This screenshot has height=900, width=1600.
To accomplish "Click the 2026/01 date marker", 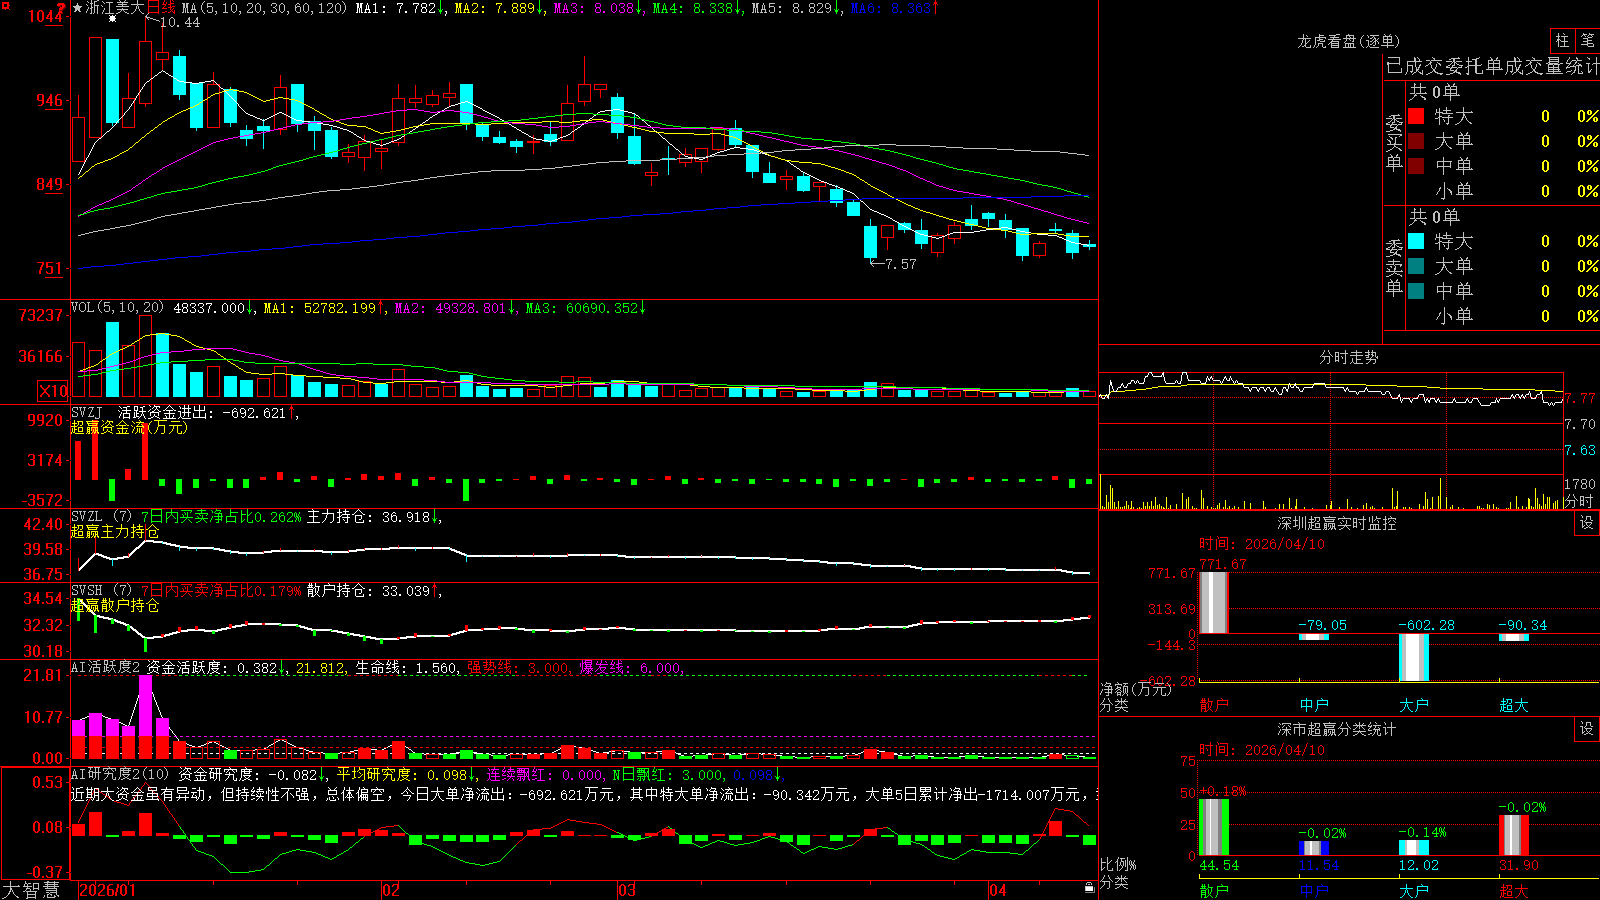I will pos(107,890).
